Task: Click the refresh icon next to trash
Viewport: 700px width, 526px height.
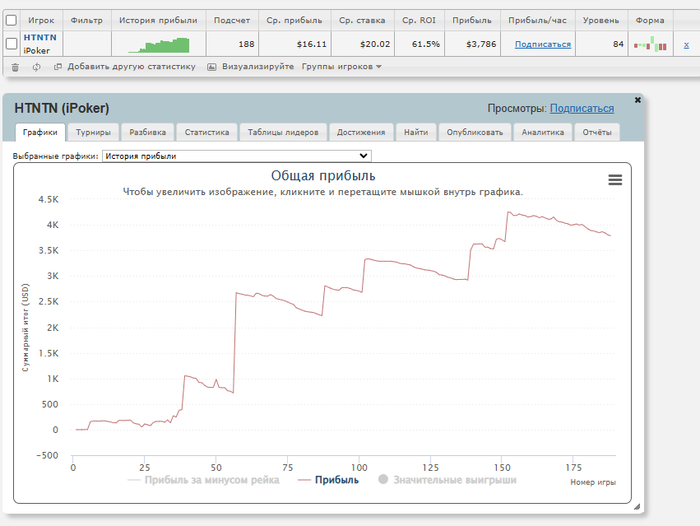Action: coord(37,67)
